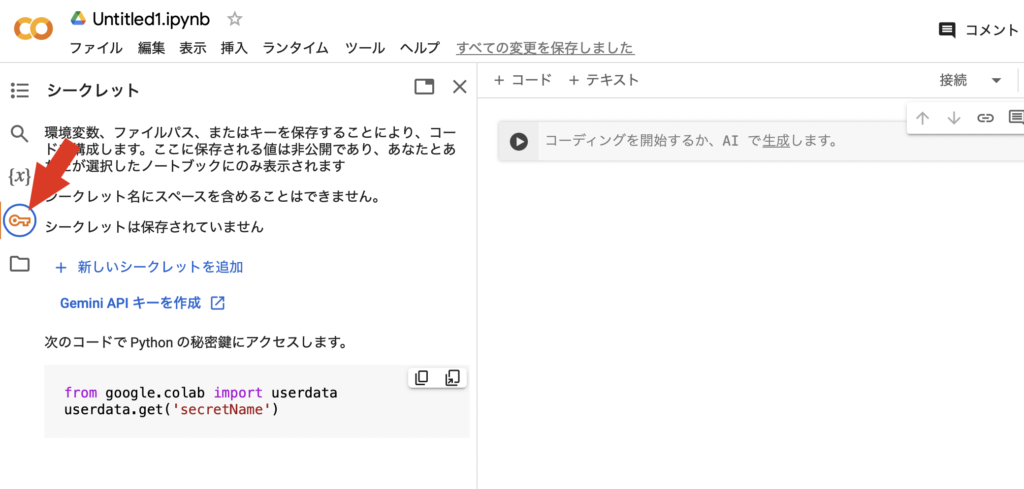Viewport: 1024px width, 489px height.
Task: Run the code cell with play button
Action: point(518,141)
